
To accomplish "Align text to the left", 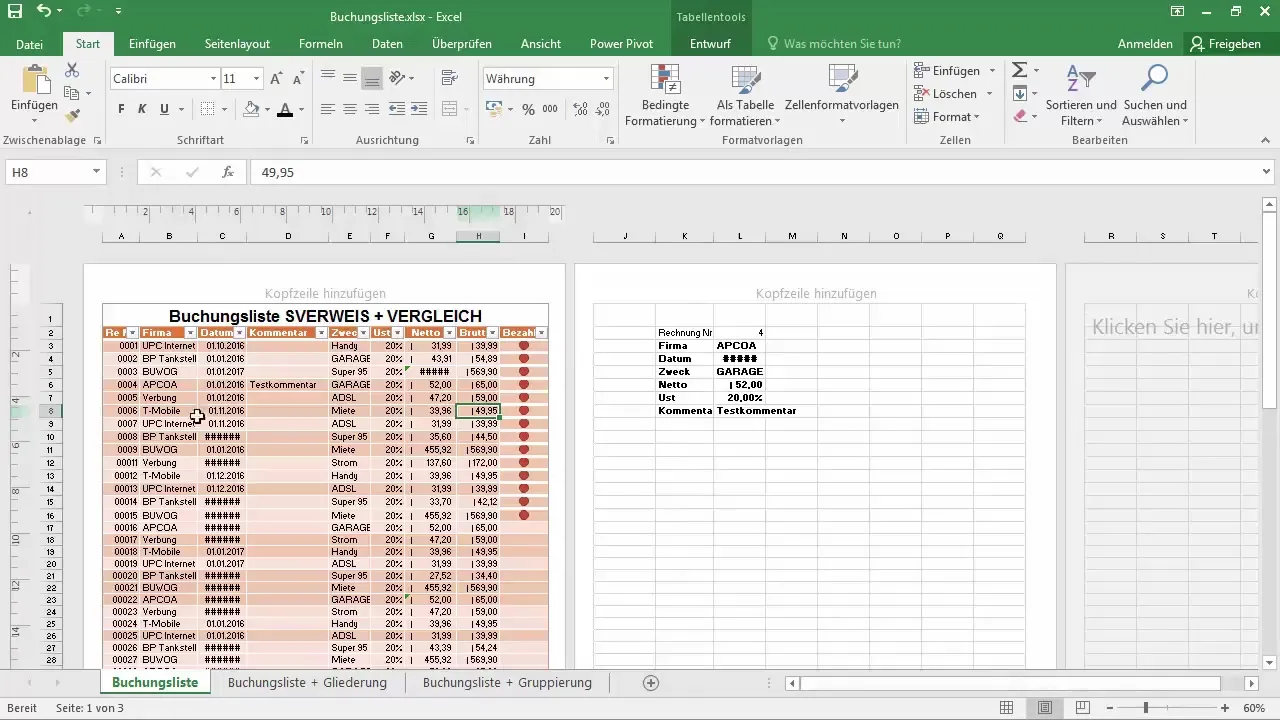I will 327,109.
